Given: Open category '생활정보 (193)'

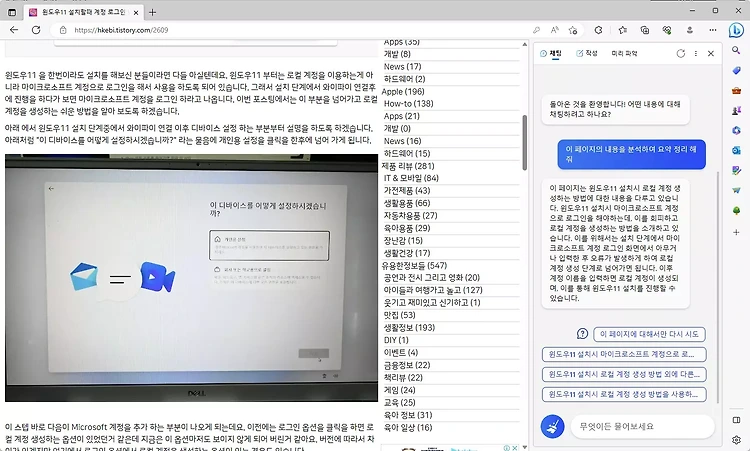Looking at the screenshot, I should point(409,328).
